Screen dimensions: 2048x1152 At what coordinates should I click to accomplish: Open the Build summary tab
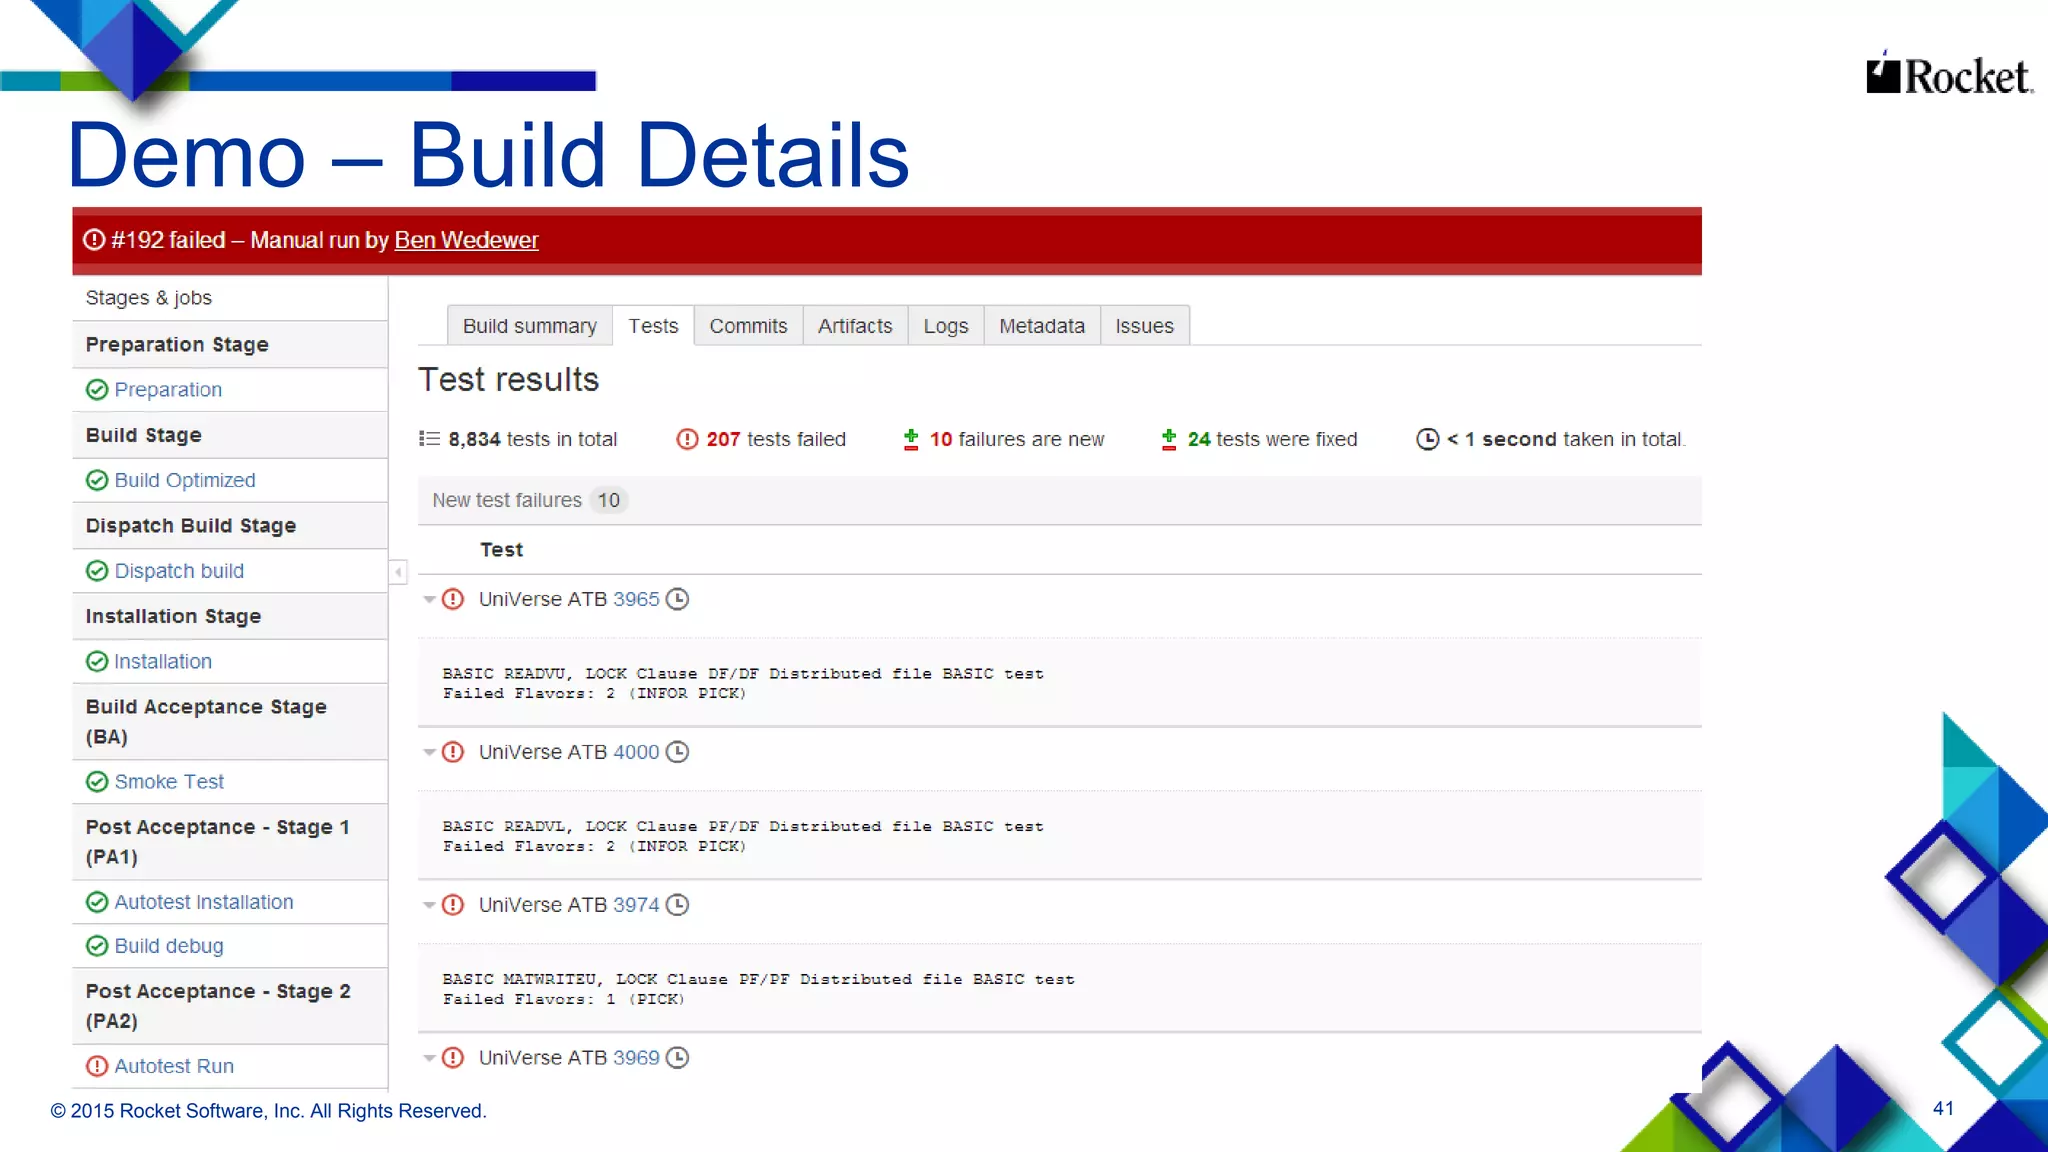coord(529,326)
